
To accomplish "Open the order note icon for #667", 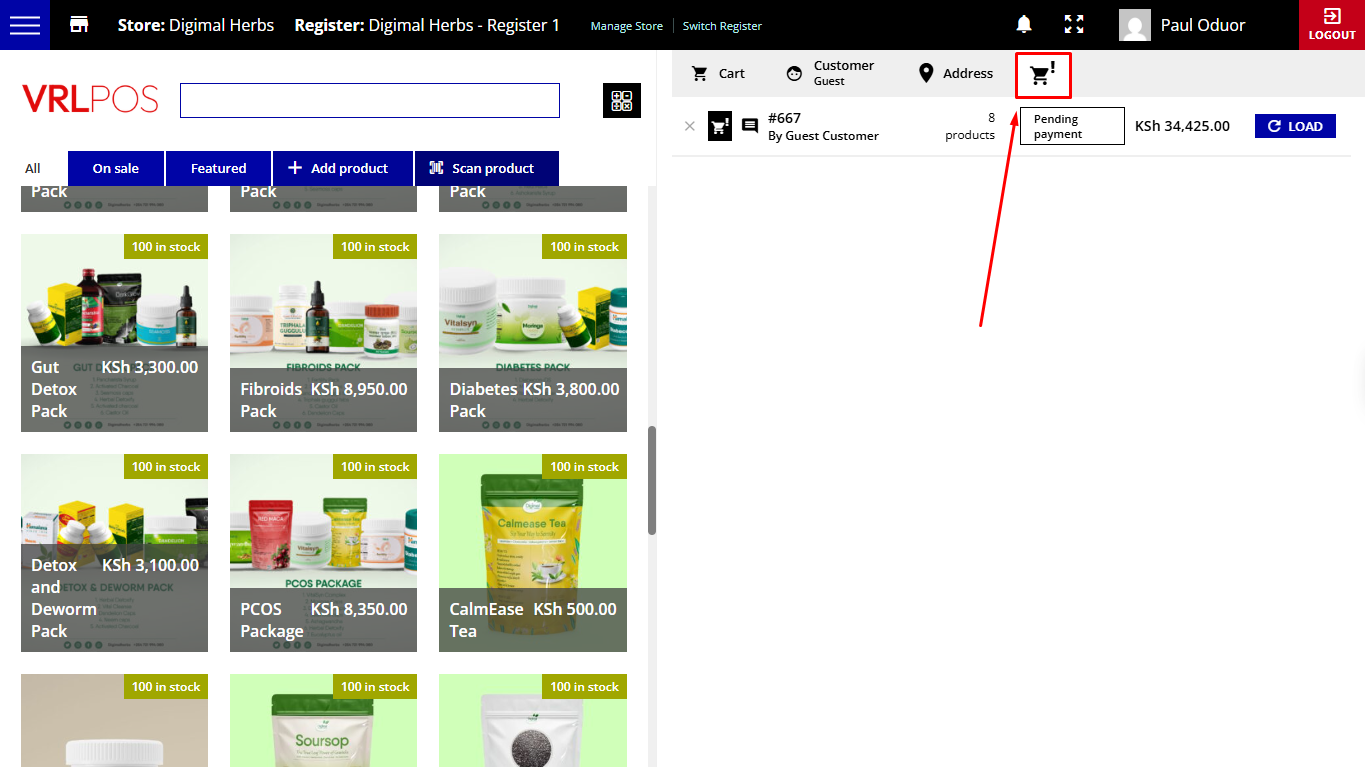I will tap(750, 126).
